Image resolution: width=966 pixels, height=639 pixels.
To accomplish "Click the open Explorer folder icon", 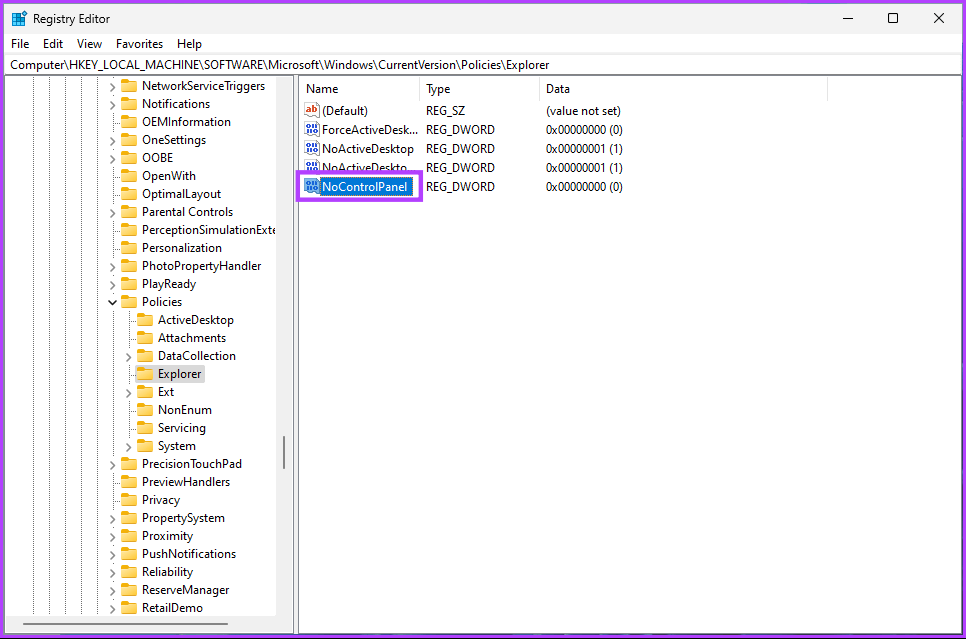I will click(x=145, y=373).
